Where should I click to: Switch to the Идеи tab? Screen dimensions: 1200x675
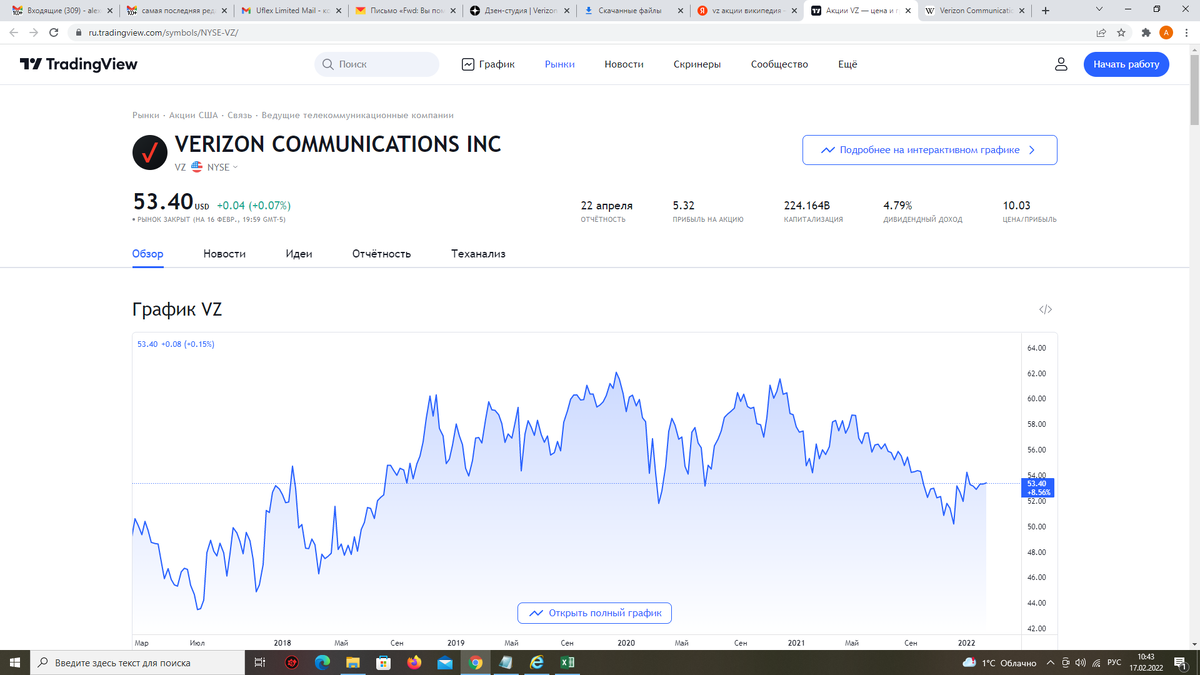[x=299, y=254]
